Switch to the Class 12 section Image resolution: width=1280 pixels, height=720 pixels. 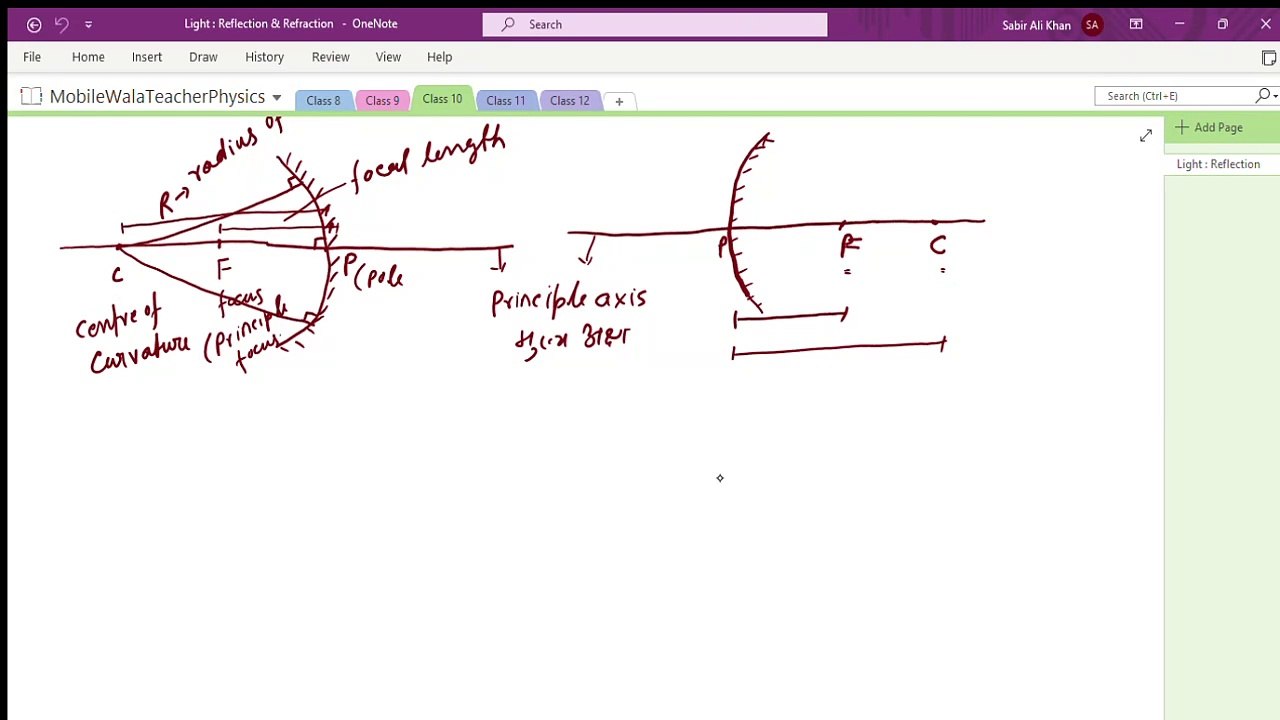pos(570,100)
